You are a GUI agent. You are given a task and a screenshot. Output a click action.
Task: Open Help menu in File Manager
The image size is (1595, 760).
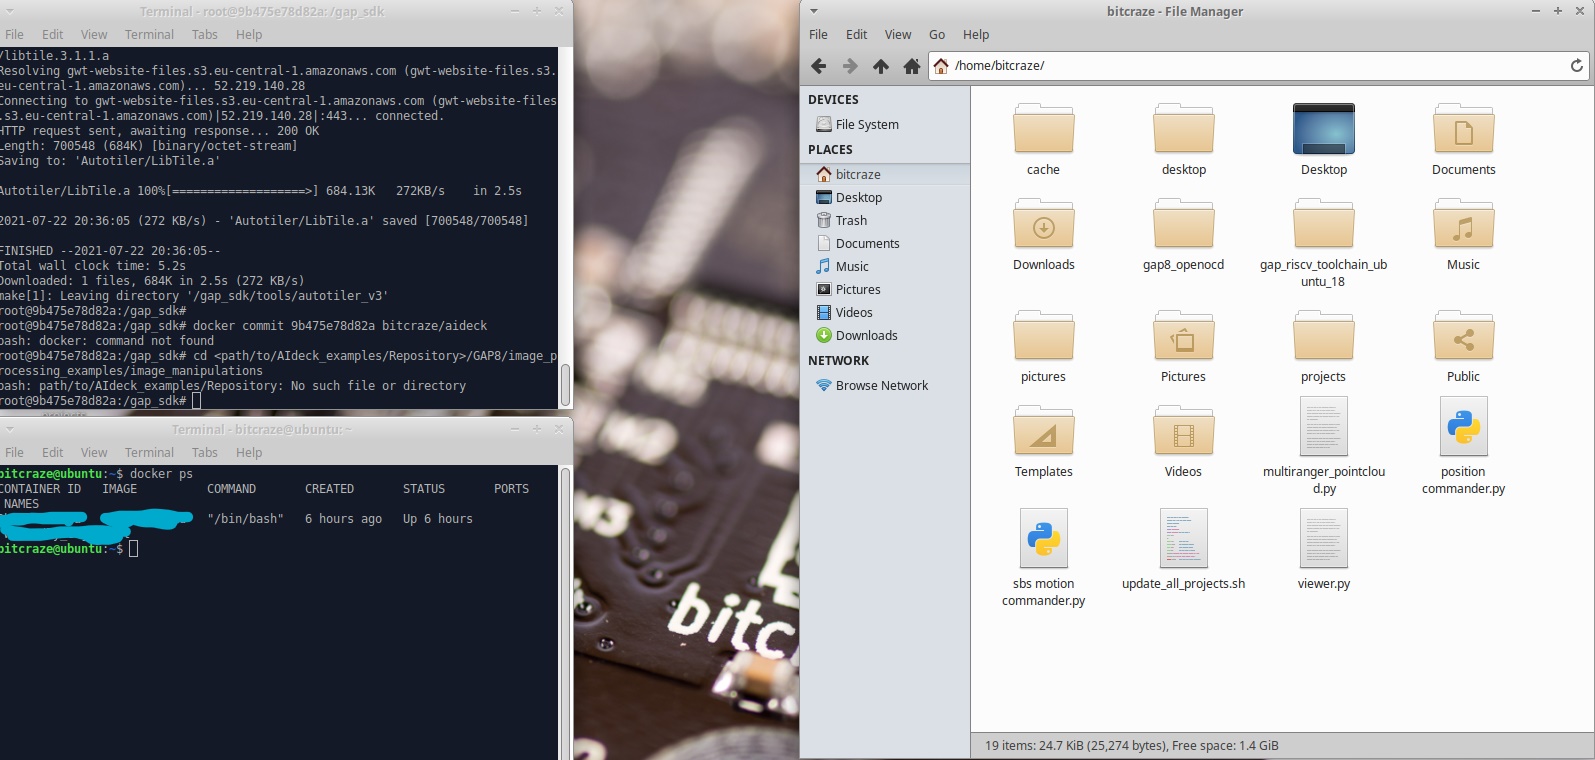pos(976,34)
